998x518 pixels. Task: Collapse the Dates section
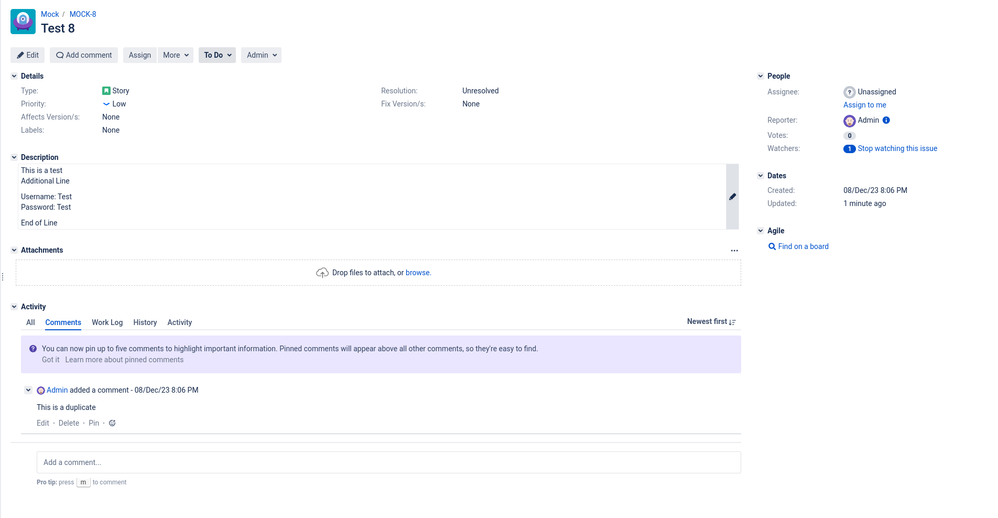pyautogui.click(x=760, y=176)
